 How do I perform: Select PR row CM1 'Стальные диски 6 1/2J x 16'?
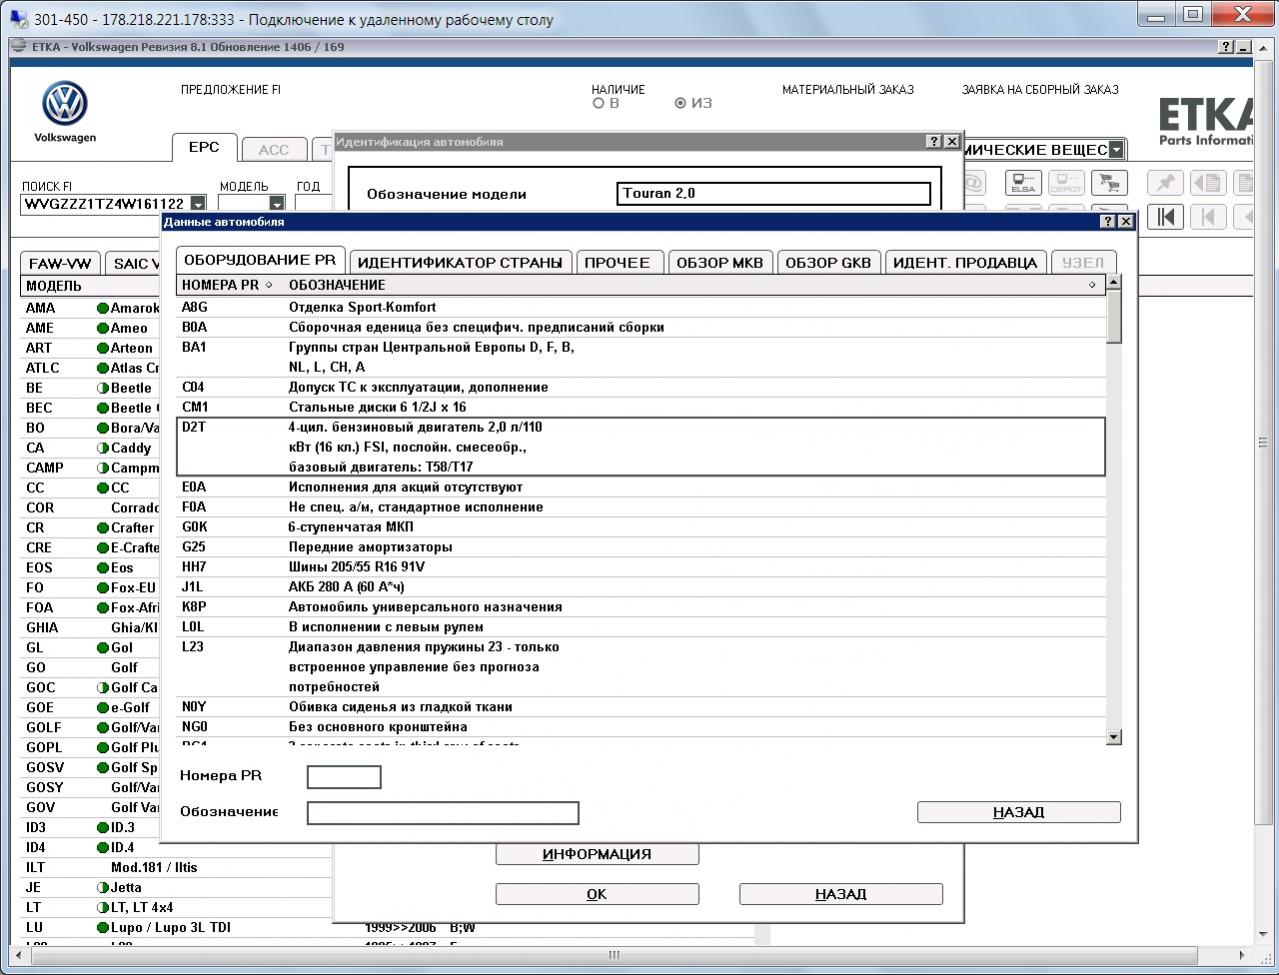point(641,407)
